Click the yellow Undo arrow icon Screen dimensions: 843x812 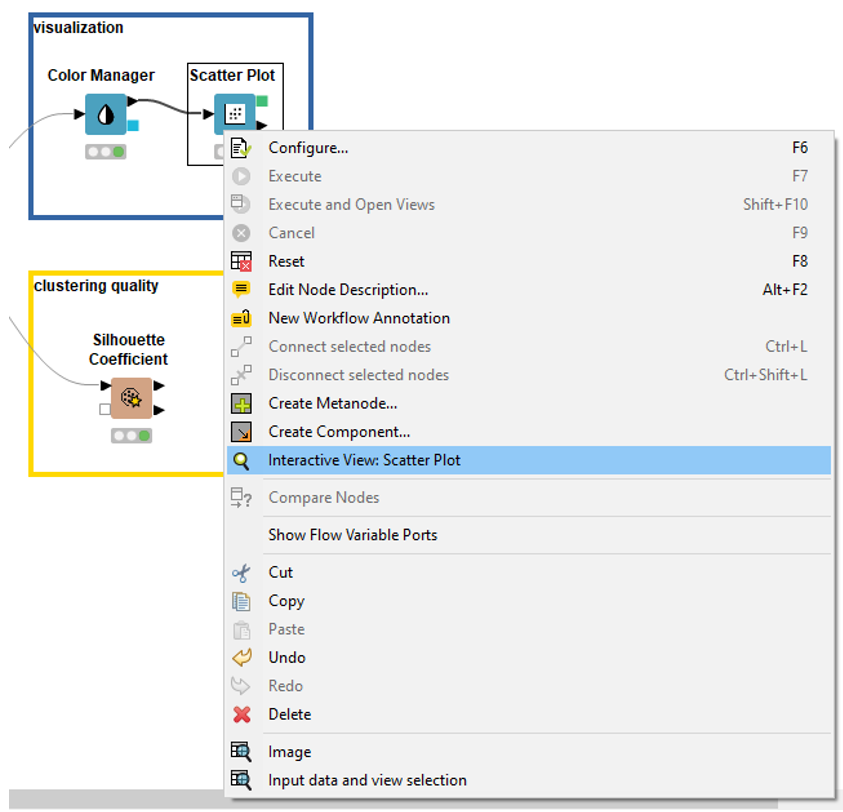pyautogui.click(x=241, y=657)
